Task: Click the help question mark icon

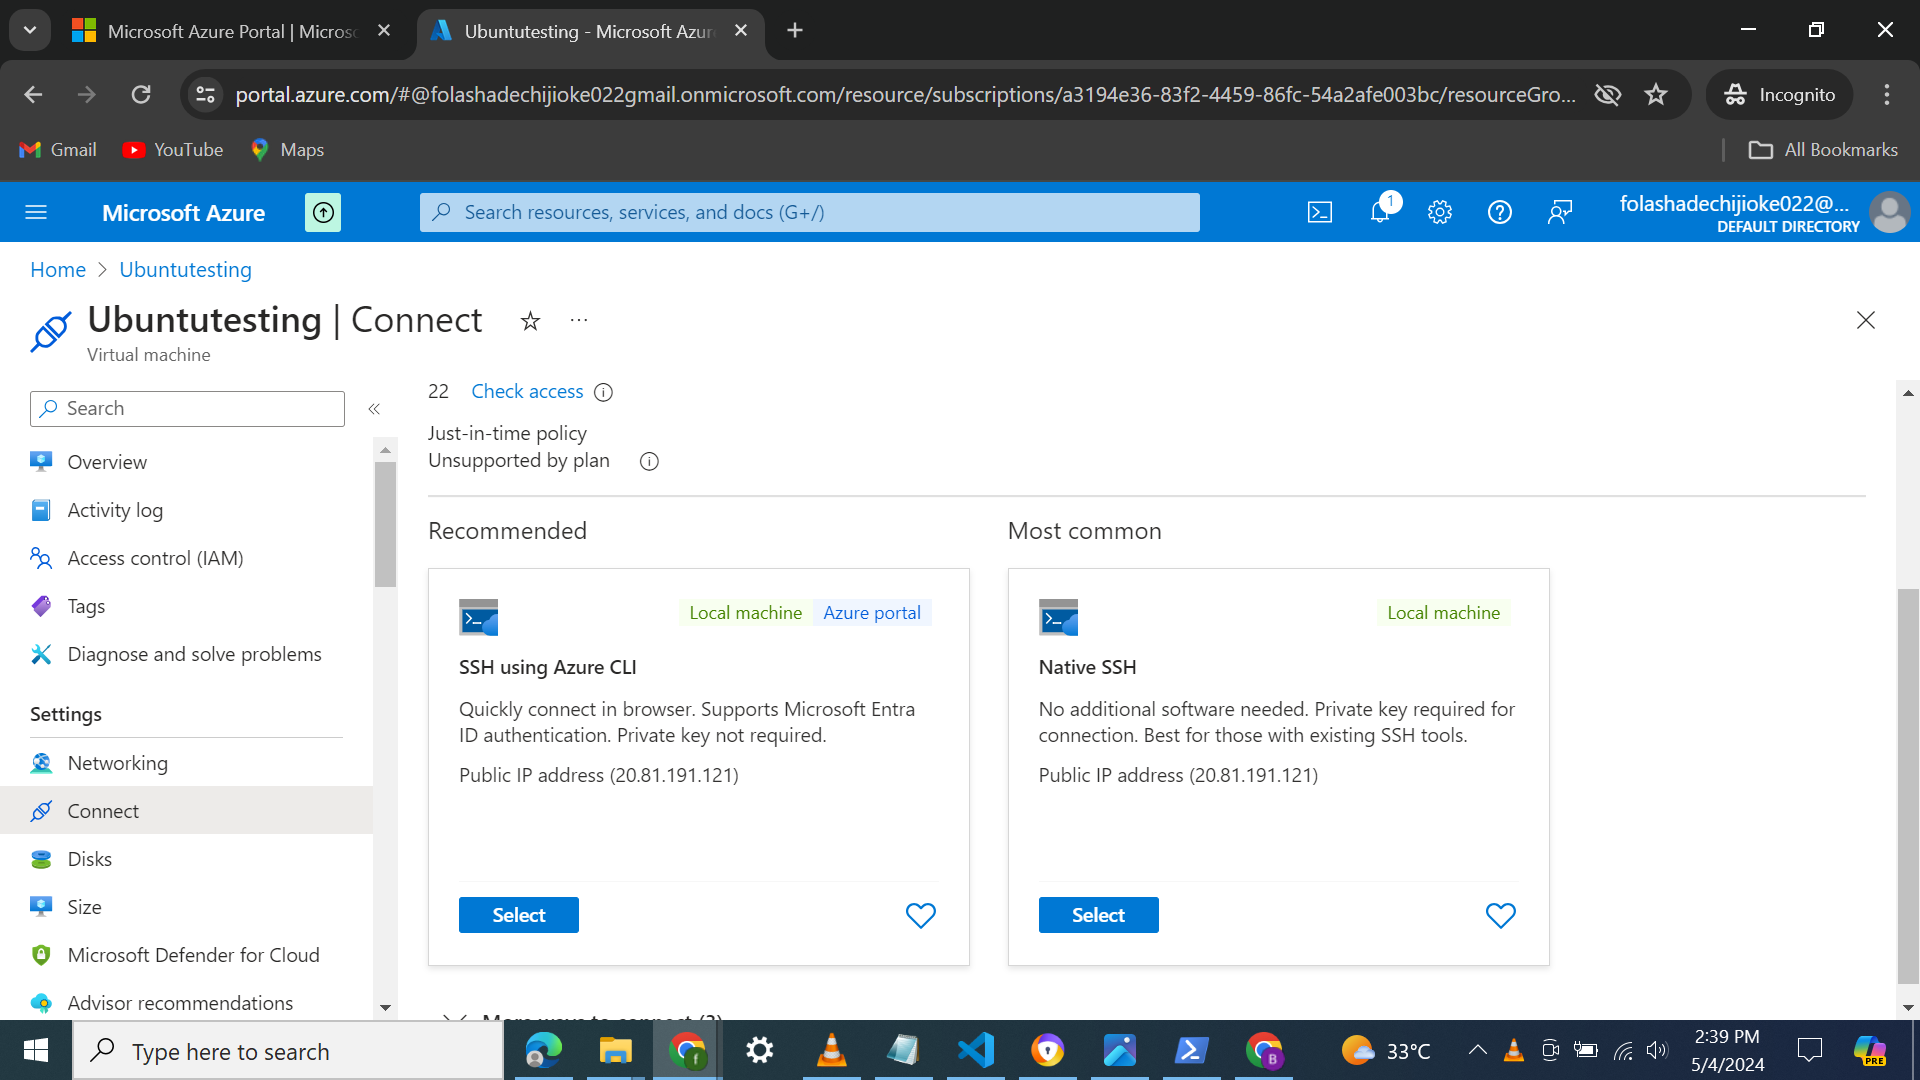Action: tap(1500, 212)
